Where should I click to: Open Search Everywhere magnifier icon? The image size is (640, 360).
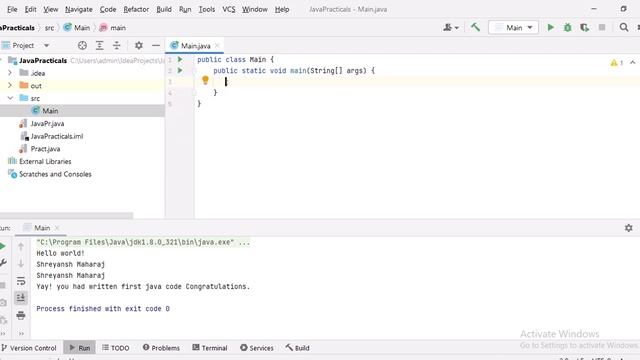coord(624,27)
